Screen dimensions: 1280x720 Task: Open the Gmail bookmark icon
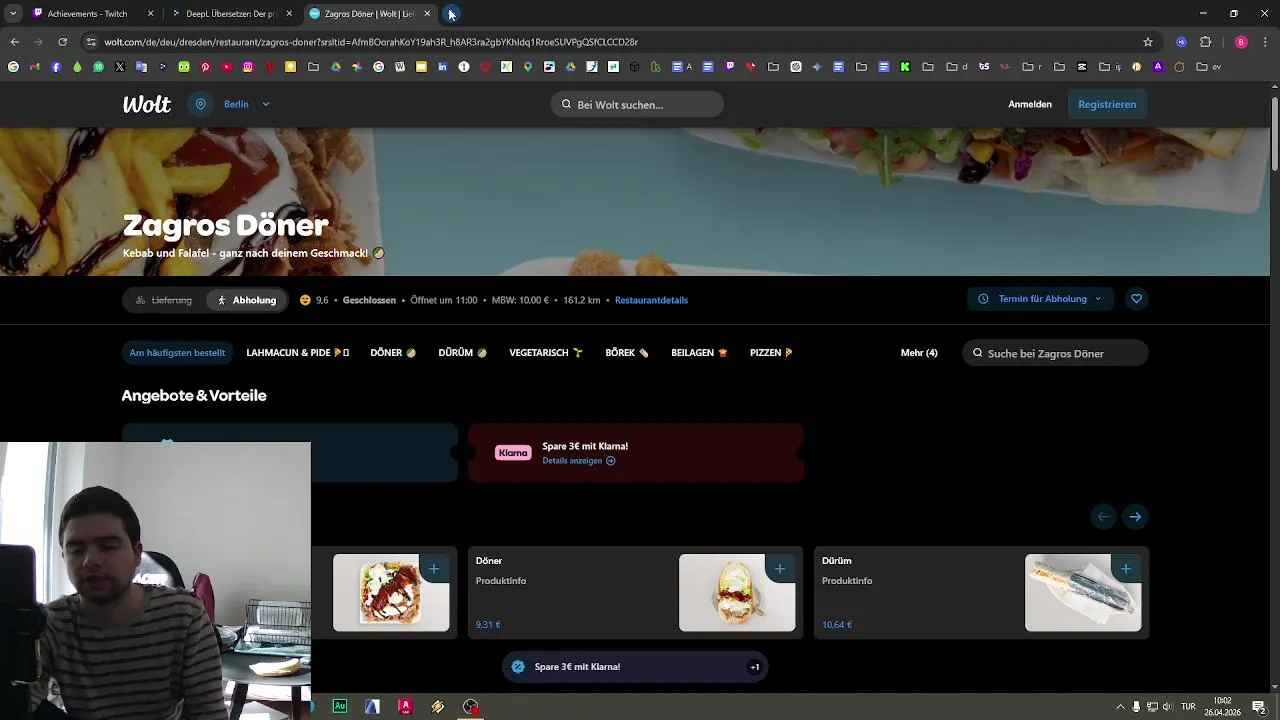tap(34, 67)
